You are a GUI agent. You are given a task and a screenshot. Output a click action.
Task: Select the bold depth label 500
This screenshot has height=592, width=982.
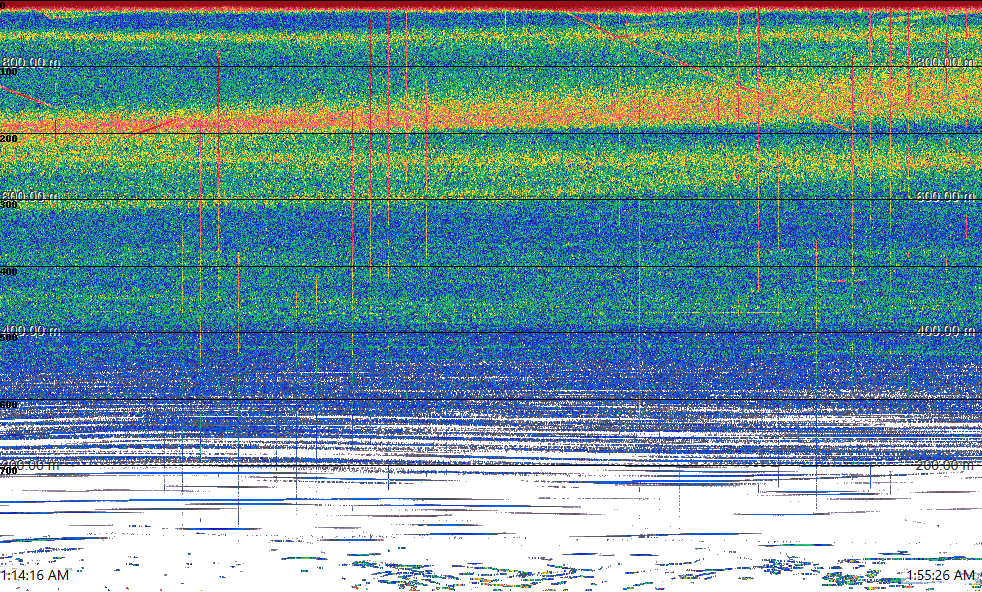coord(9,337)
